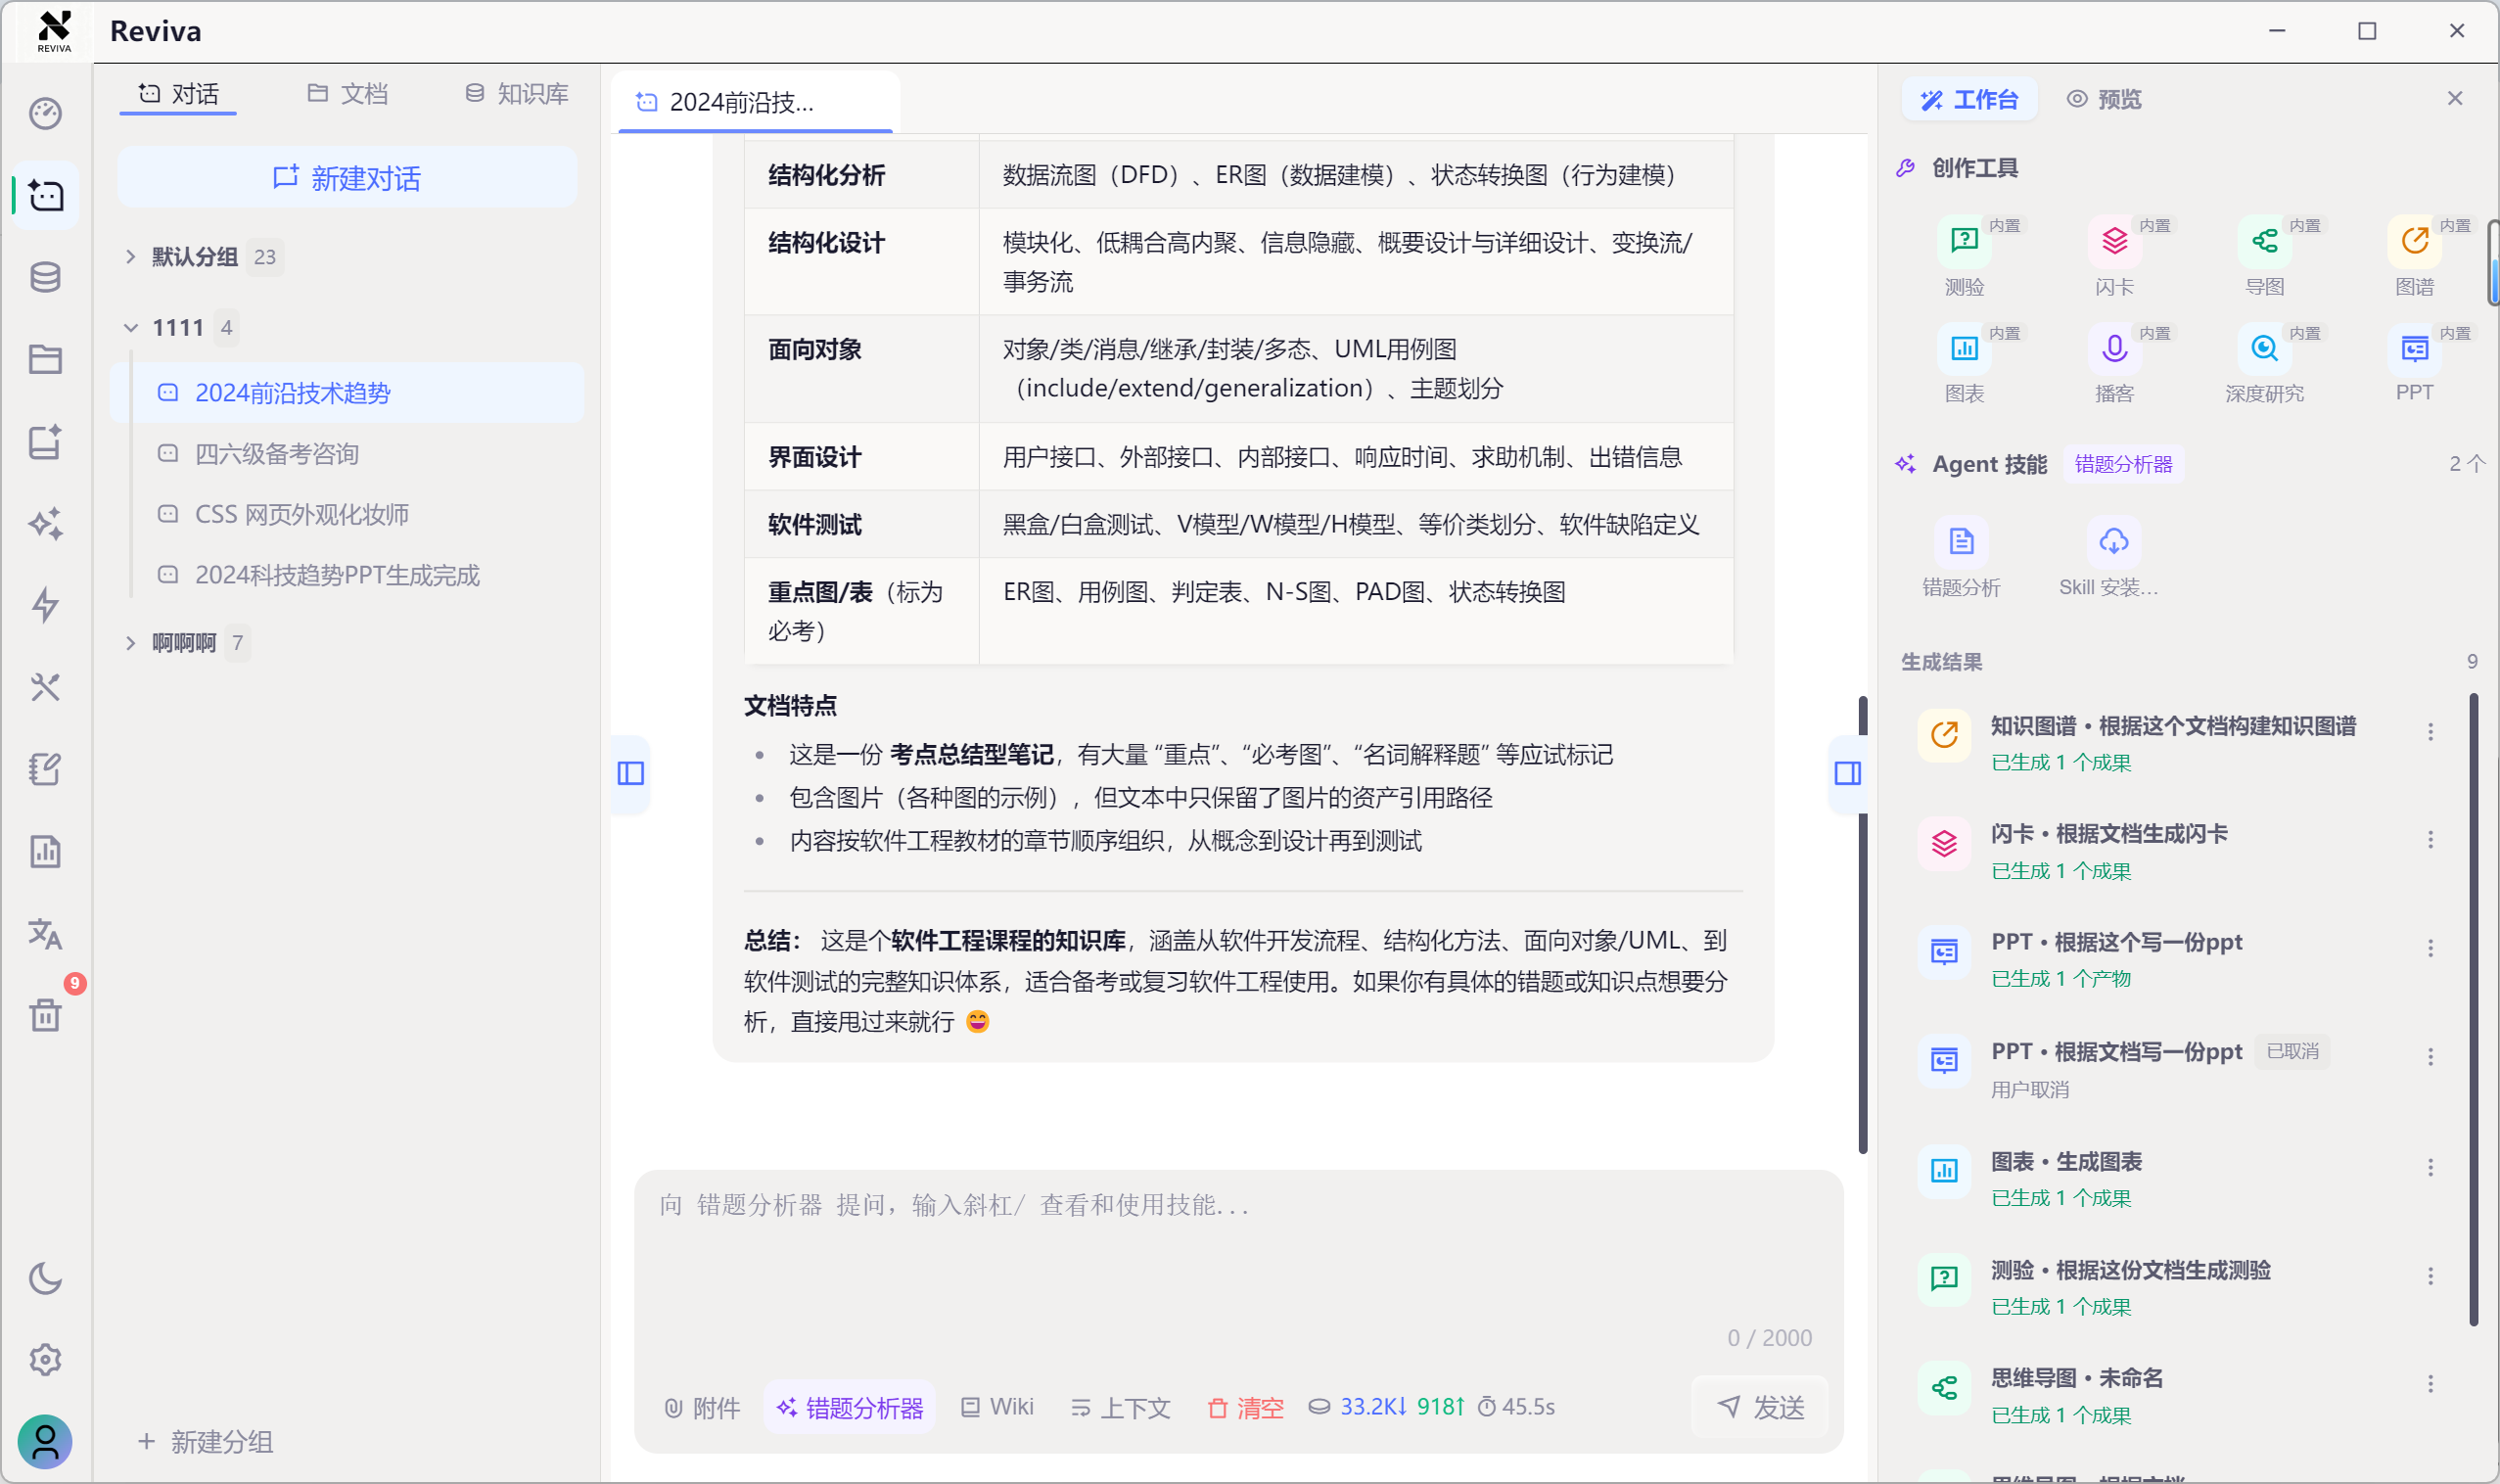
Task: Open more menu for cancelled PPT result
Action: 2430,1057
